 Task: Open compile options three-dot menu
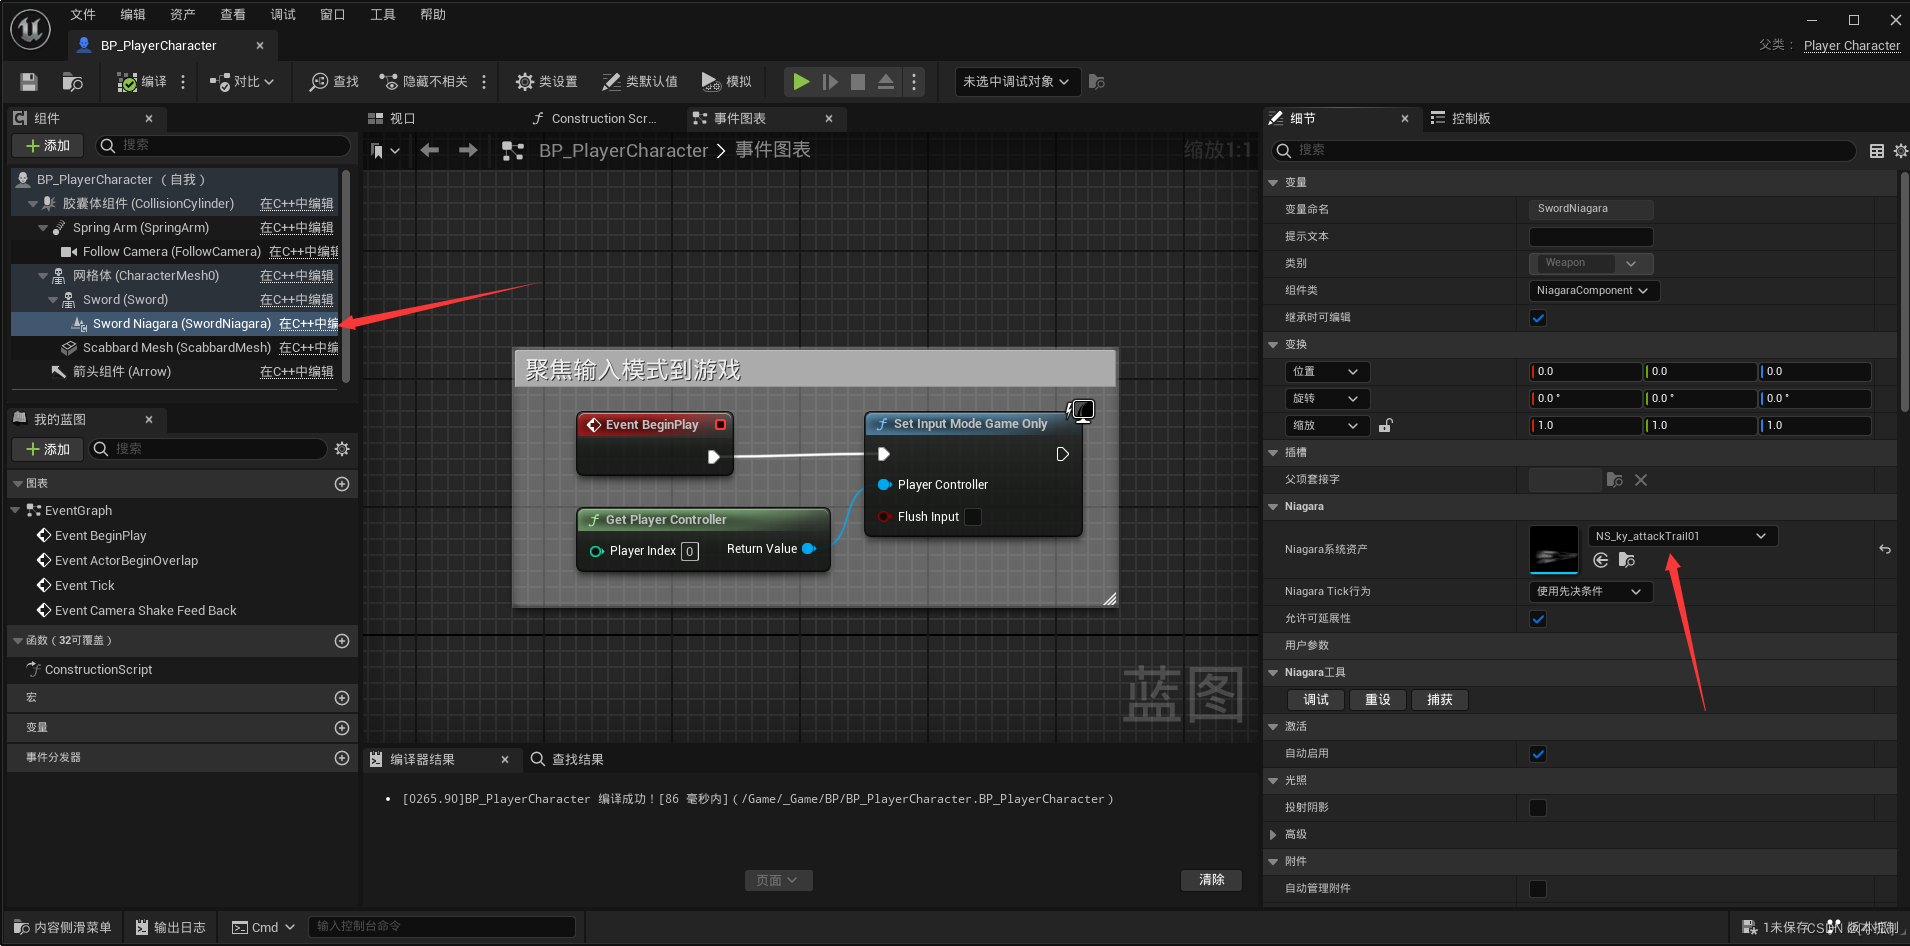tap(183, 82)
